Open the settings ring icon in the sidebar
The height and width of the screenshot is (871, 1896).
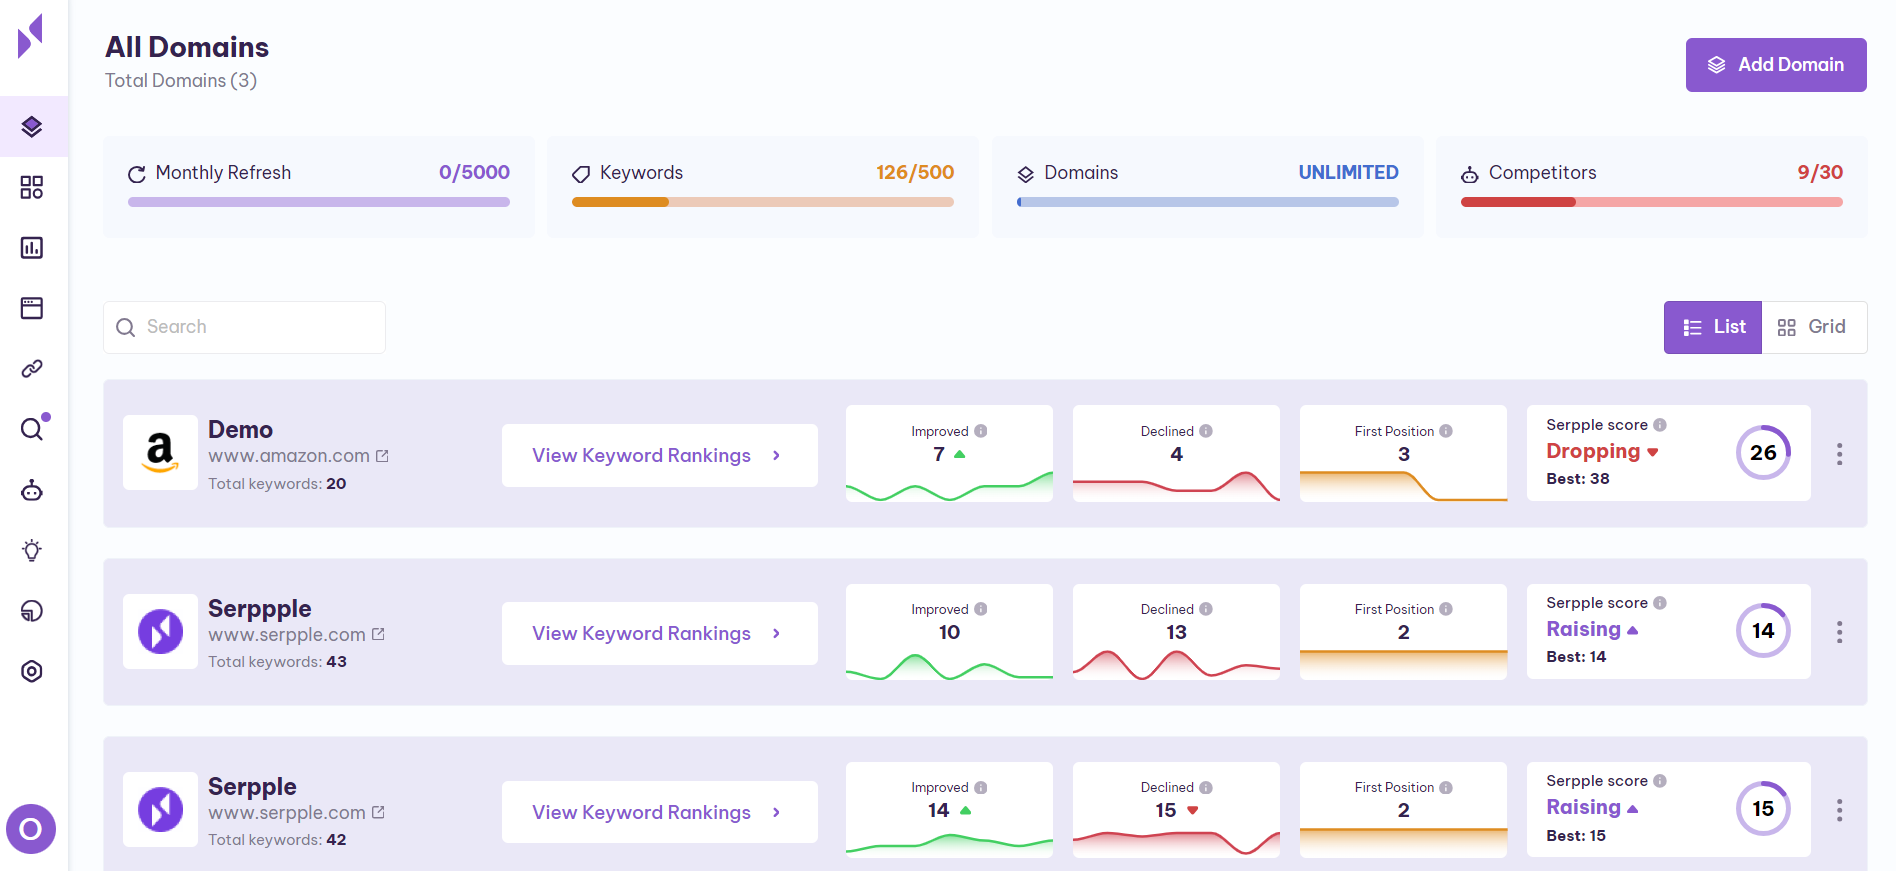(x=32, y=671)
